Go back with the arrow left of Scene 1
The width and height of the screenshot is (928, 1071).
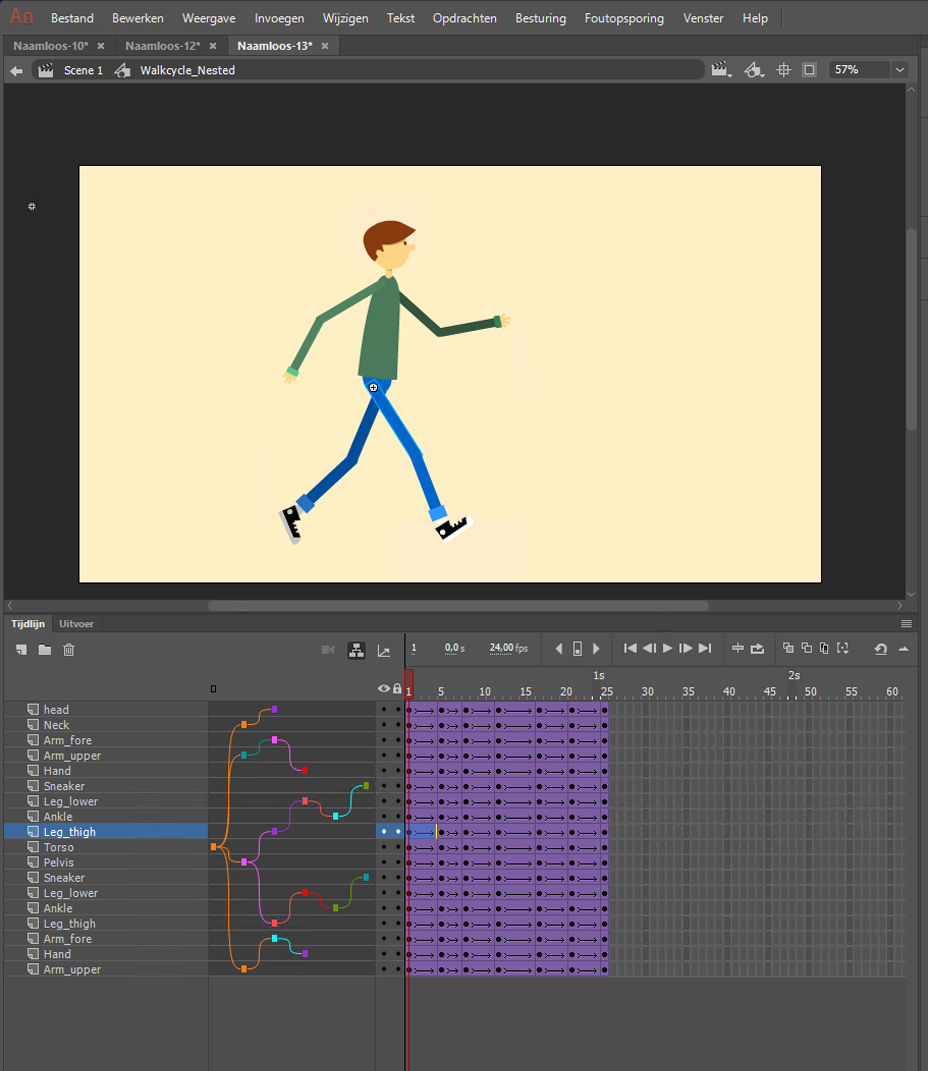click(x=16, y=70)
